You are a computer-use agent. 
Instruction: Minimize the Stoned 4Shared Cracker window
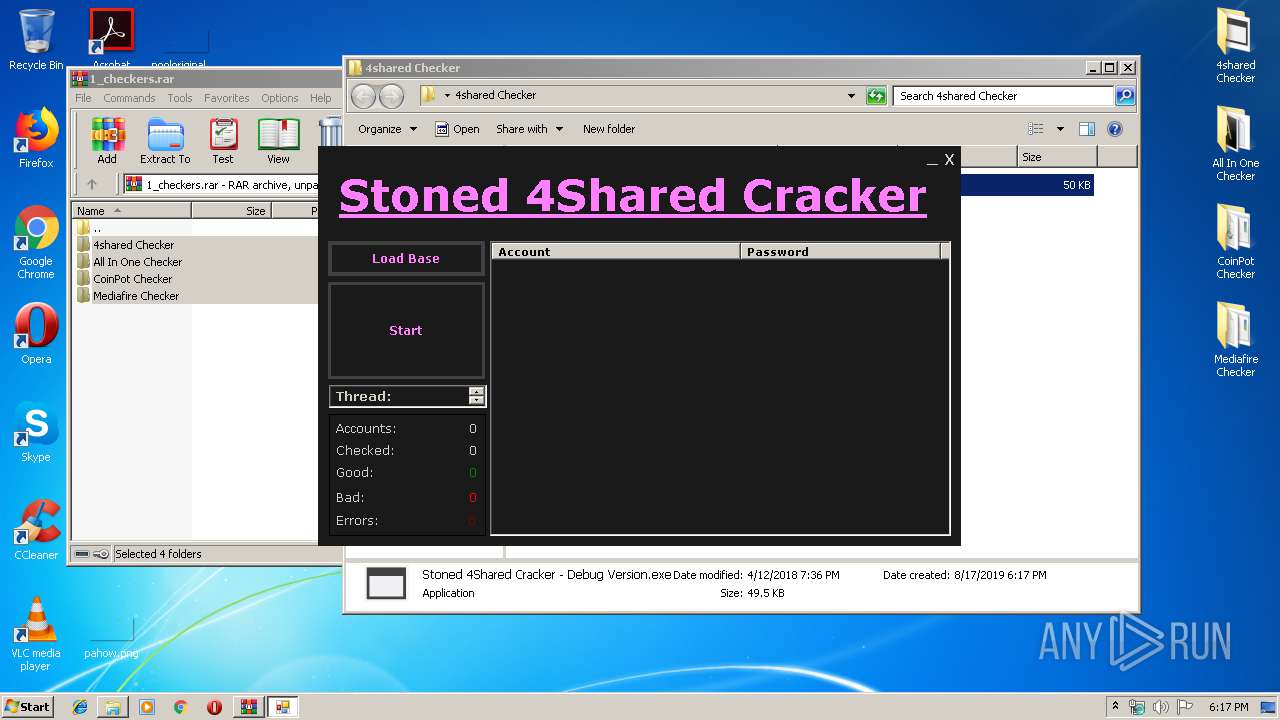pyautogui.click(x=932, y=160)
